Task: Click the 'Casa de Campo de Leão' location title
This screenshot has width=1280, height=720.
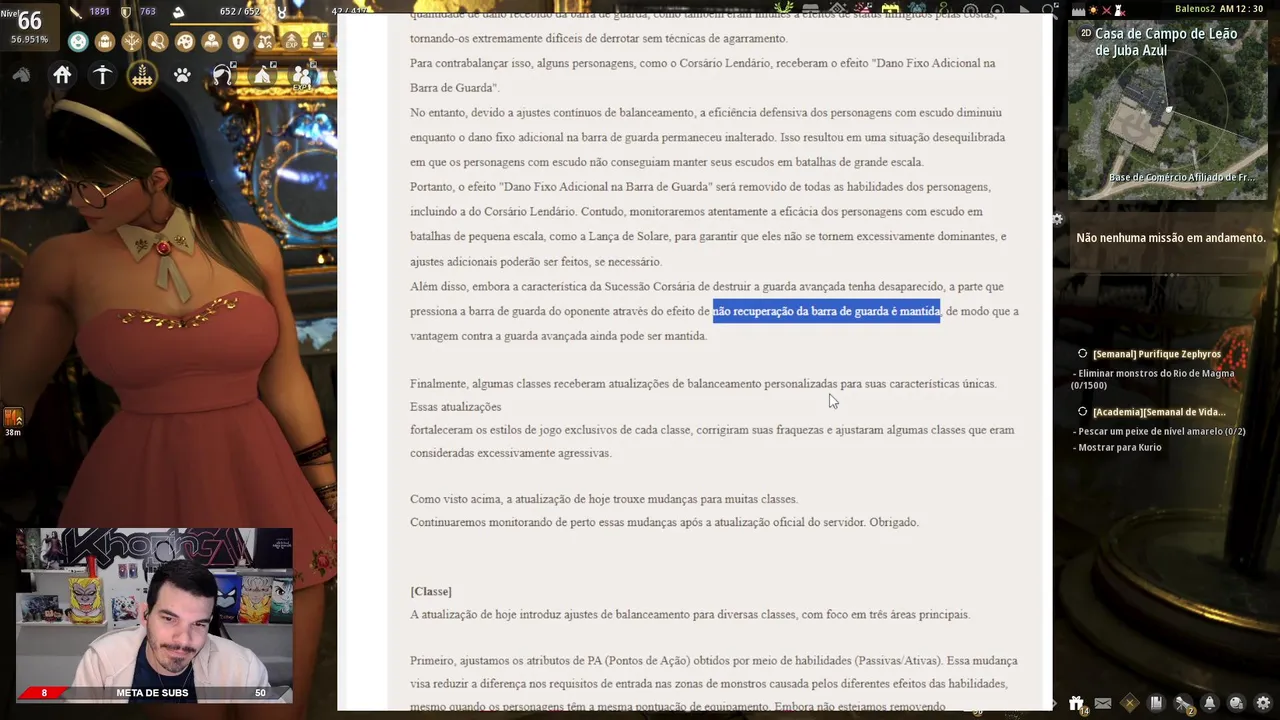Action: (1166, 42)
